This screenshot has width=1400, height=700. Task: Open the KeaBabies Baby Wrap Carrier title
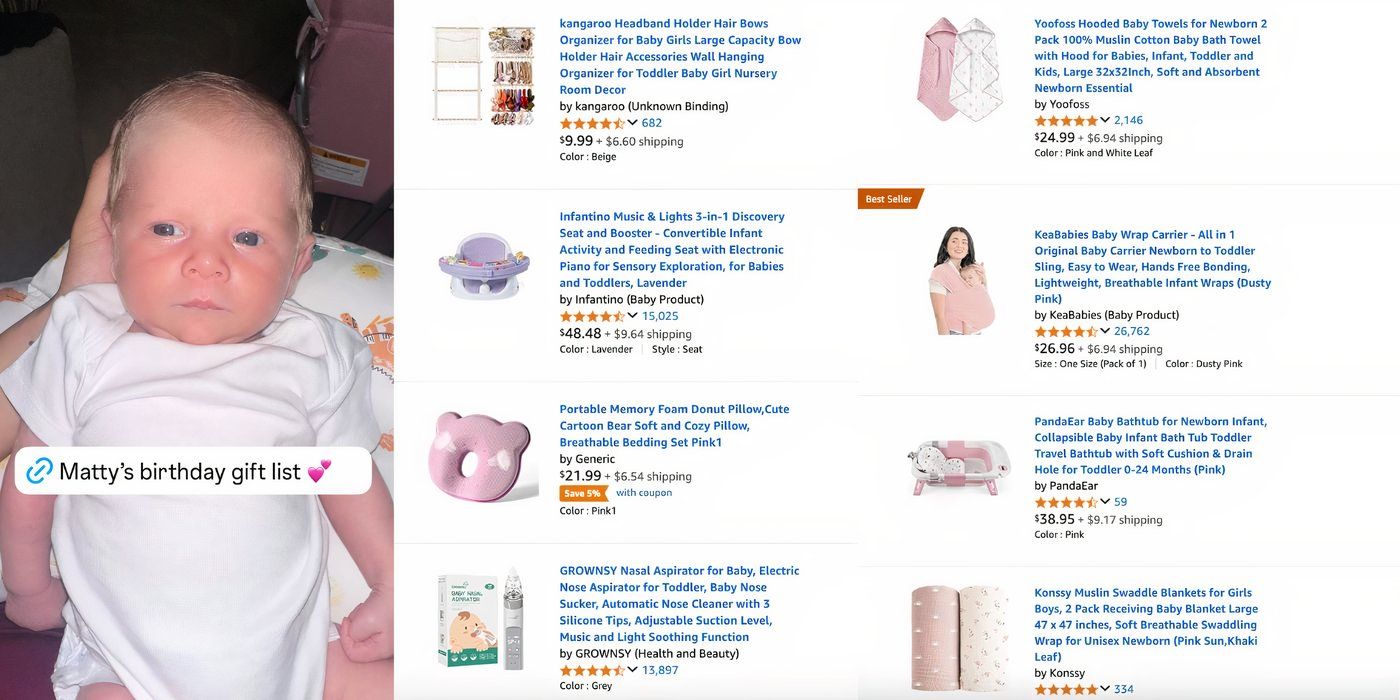click(x=1153, y=267)
